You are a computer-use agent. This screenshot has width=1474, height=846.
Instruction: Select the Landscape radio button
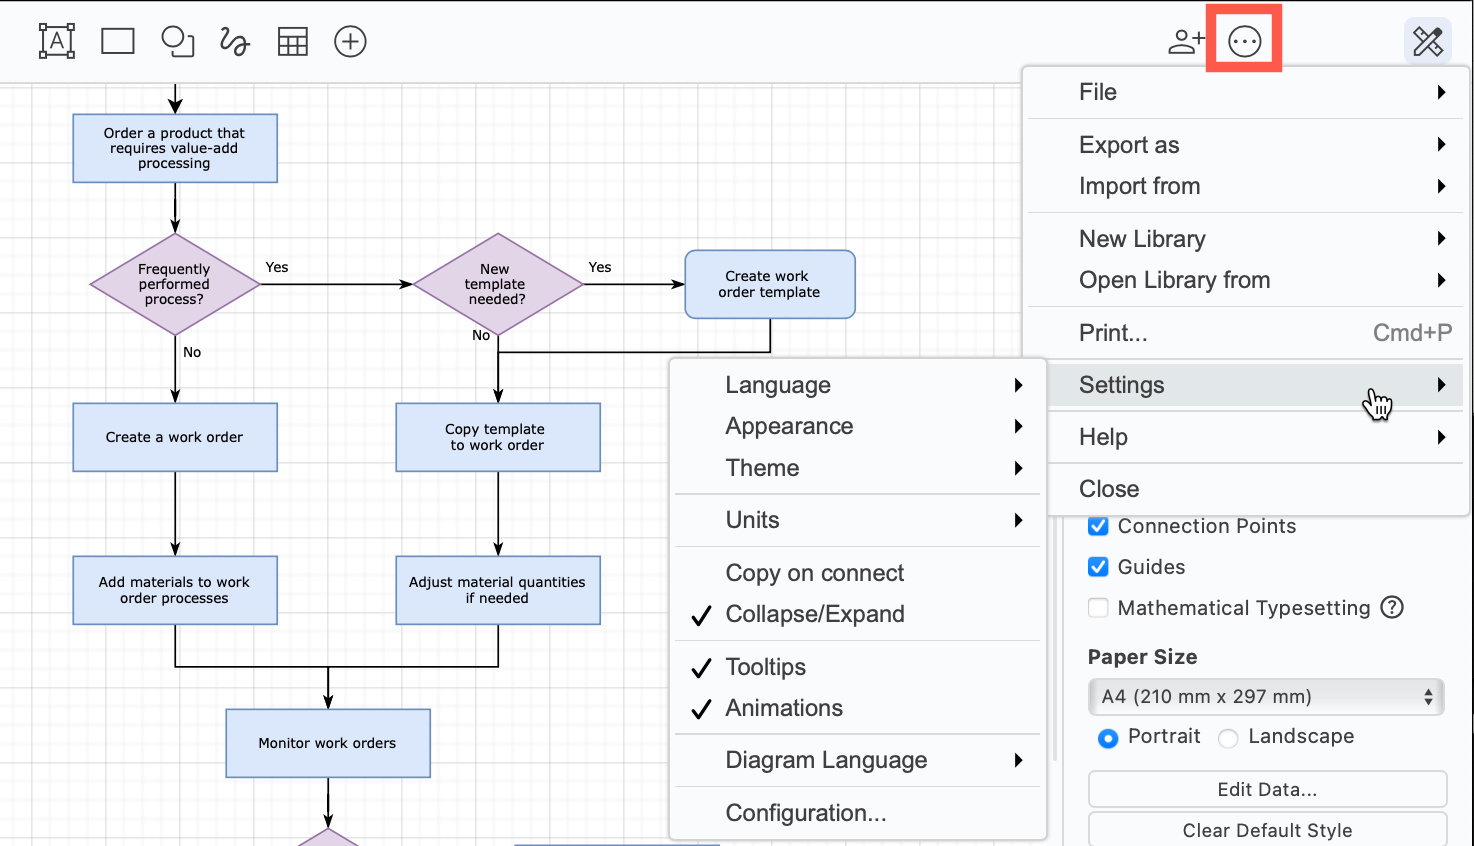tap(1228, 737)
